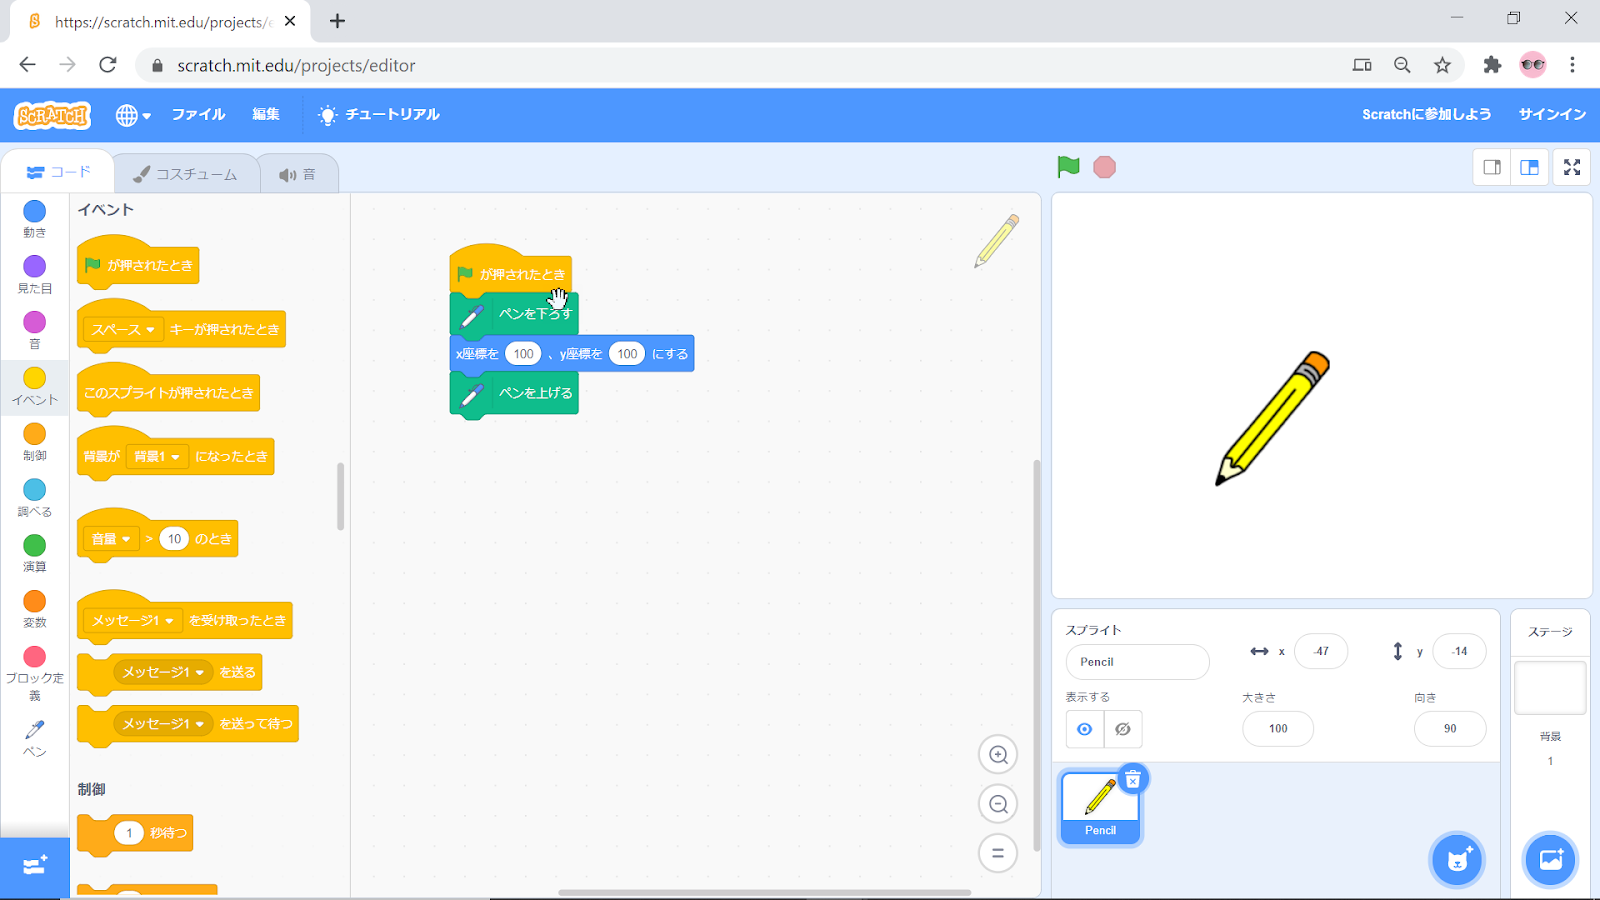Switch to the コード tab
This screenshot has width=1600, height=900.
point(58,172)
